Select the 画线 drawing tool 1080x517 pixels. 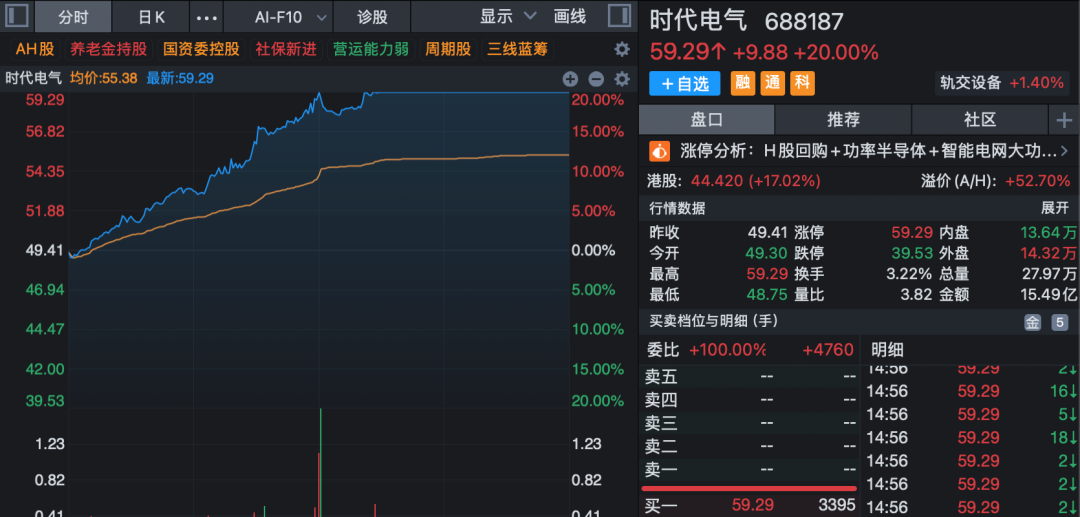pos(570,17)
